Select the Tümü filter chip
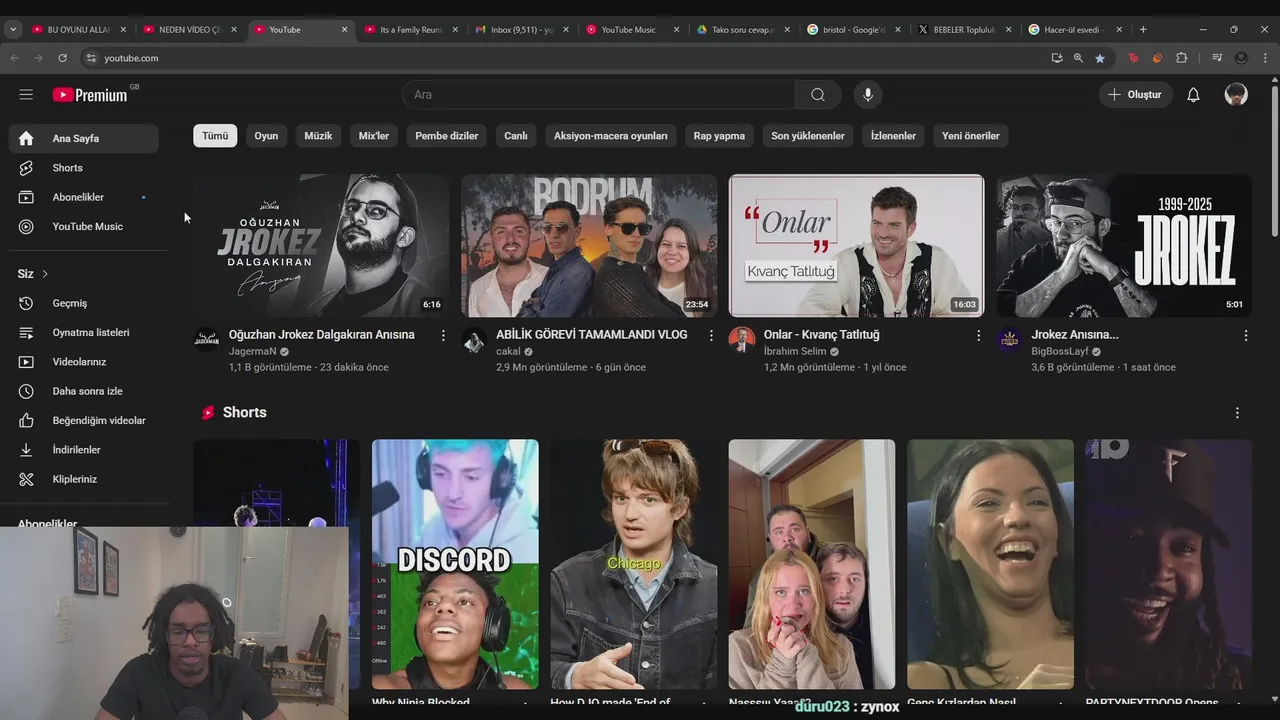The height and width of the screenshot is (720, 1280). (x=215, y=136)
